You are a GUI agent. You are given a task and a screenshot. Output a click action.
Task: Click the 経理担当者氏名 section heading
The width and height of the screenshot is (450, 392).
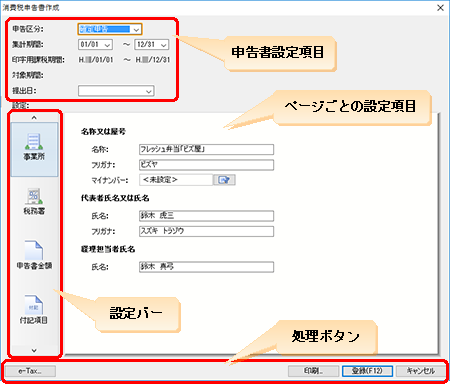point(108,249)
